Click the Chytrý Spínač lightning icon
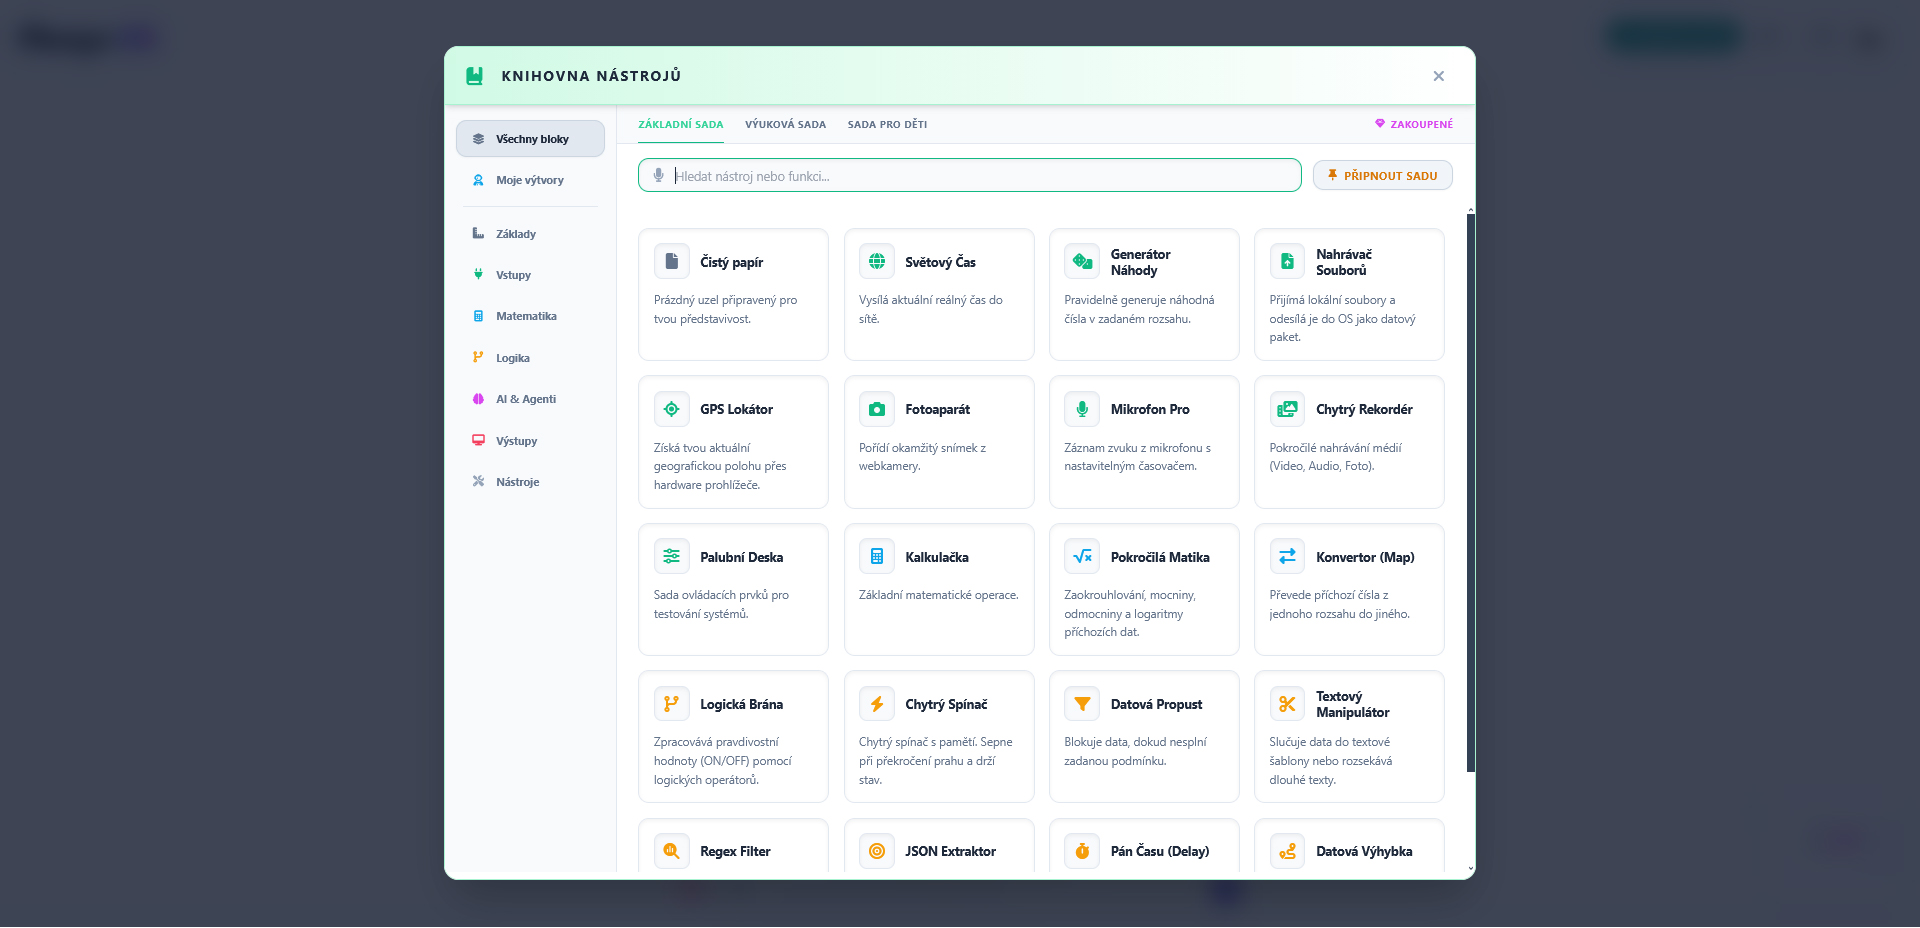Screen dimensions: 1920x928 [x=877, y=704]
